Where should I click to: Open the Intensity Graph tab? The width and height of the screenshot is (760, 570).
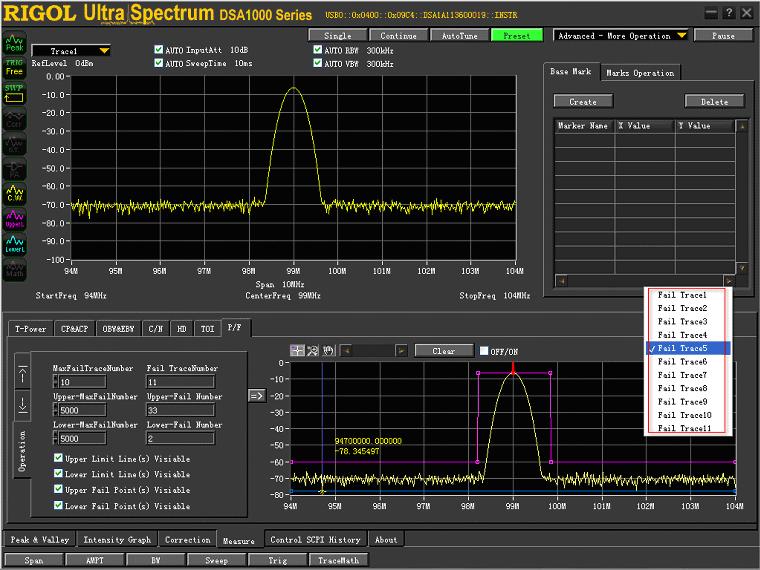click(x=117, y=540)
